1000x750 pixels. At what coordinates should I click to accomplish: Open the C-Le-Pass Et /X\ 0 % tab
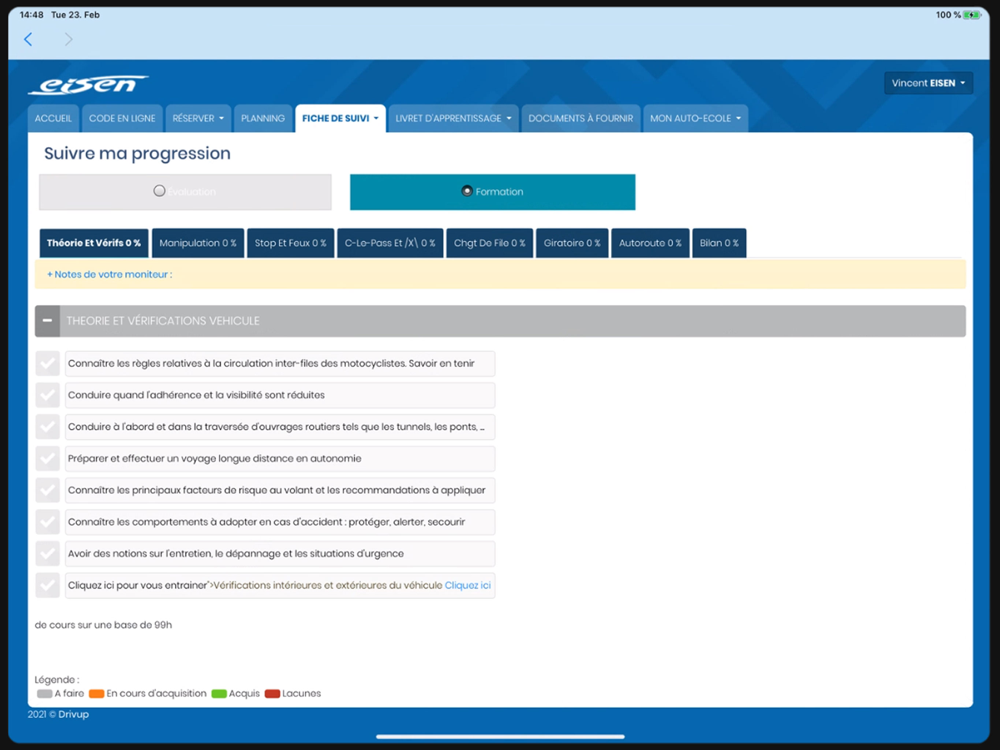[390, 243]
